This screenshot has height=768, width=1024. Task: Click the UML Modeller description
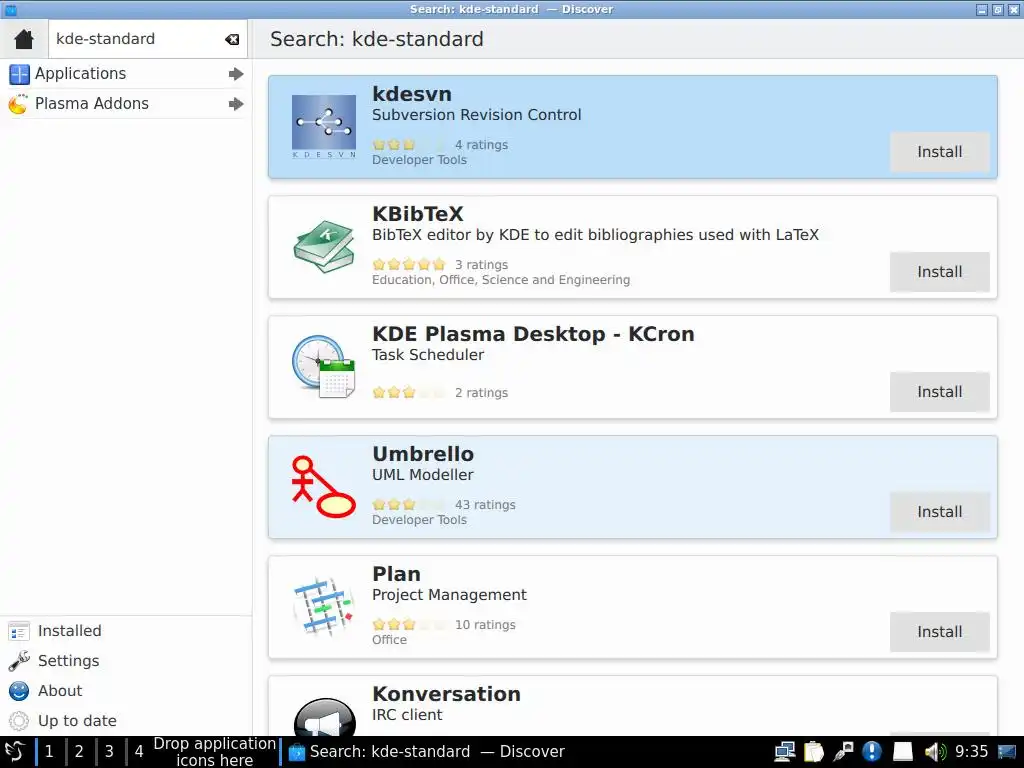point(423,475)
